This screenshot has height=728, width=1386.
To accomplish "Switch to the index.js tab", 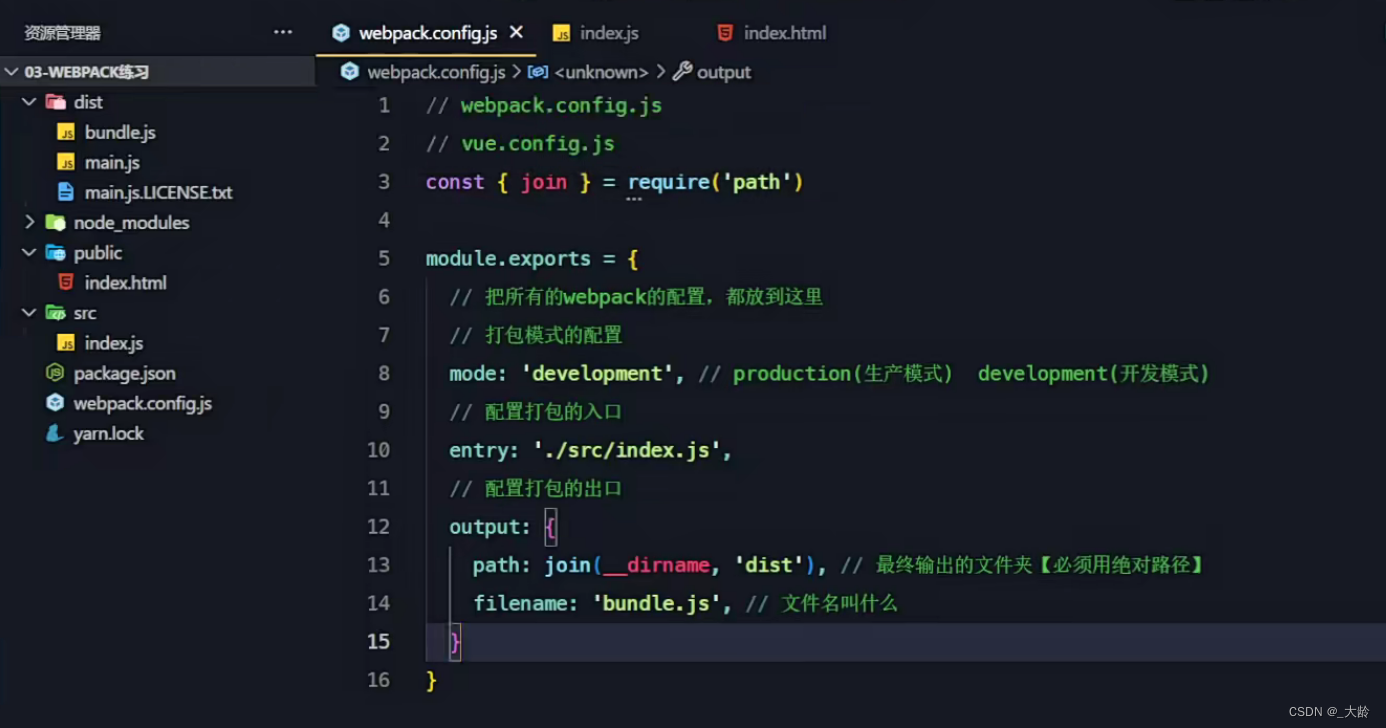I will [x=608, y=32].
